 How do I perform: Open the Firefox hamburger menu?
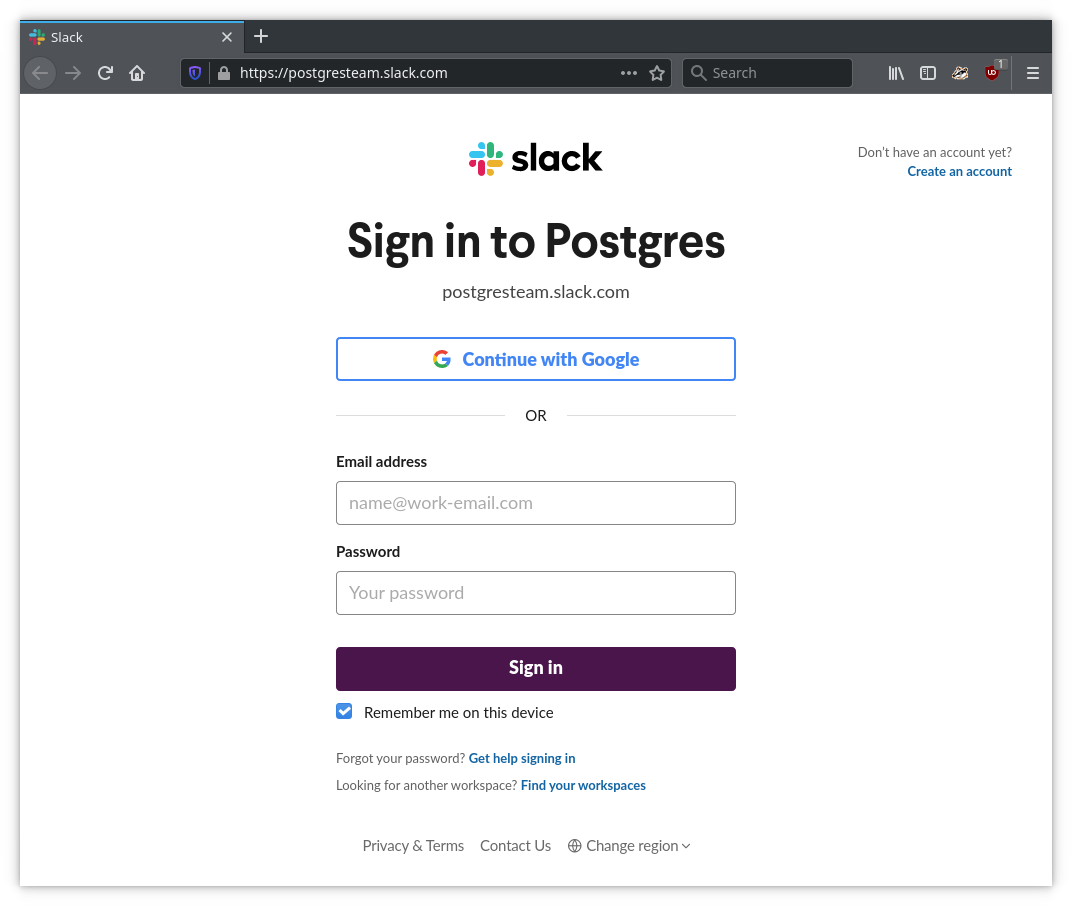(1033, 73)
